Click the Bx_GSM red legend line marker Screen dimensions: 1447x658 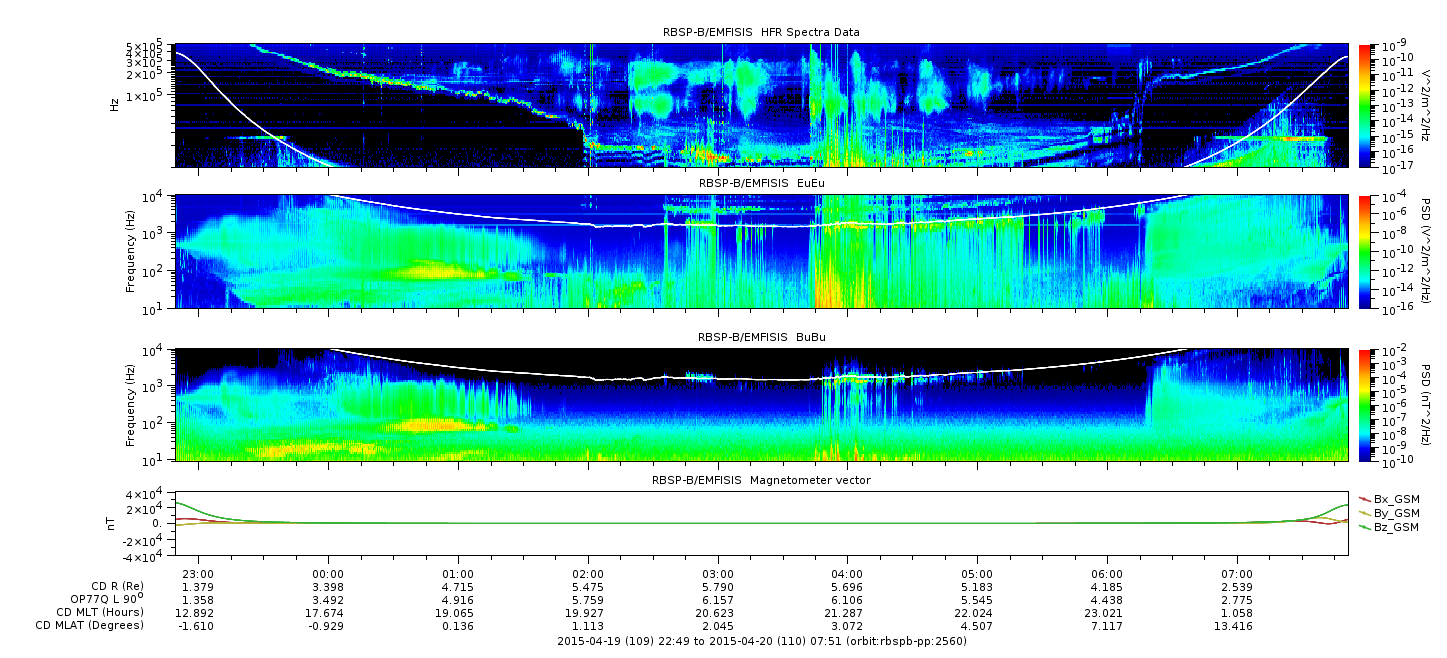[1364, 498]
